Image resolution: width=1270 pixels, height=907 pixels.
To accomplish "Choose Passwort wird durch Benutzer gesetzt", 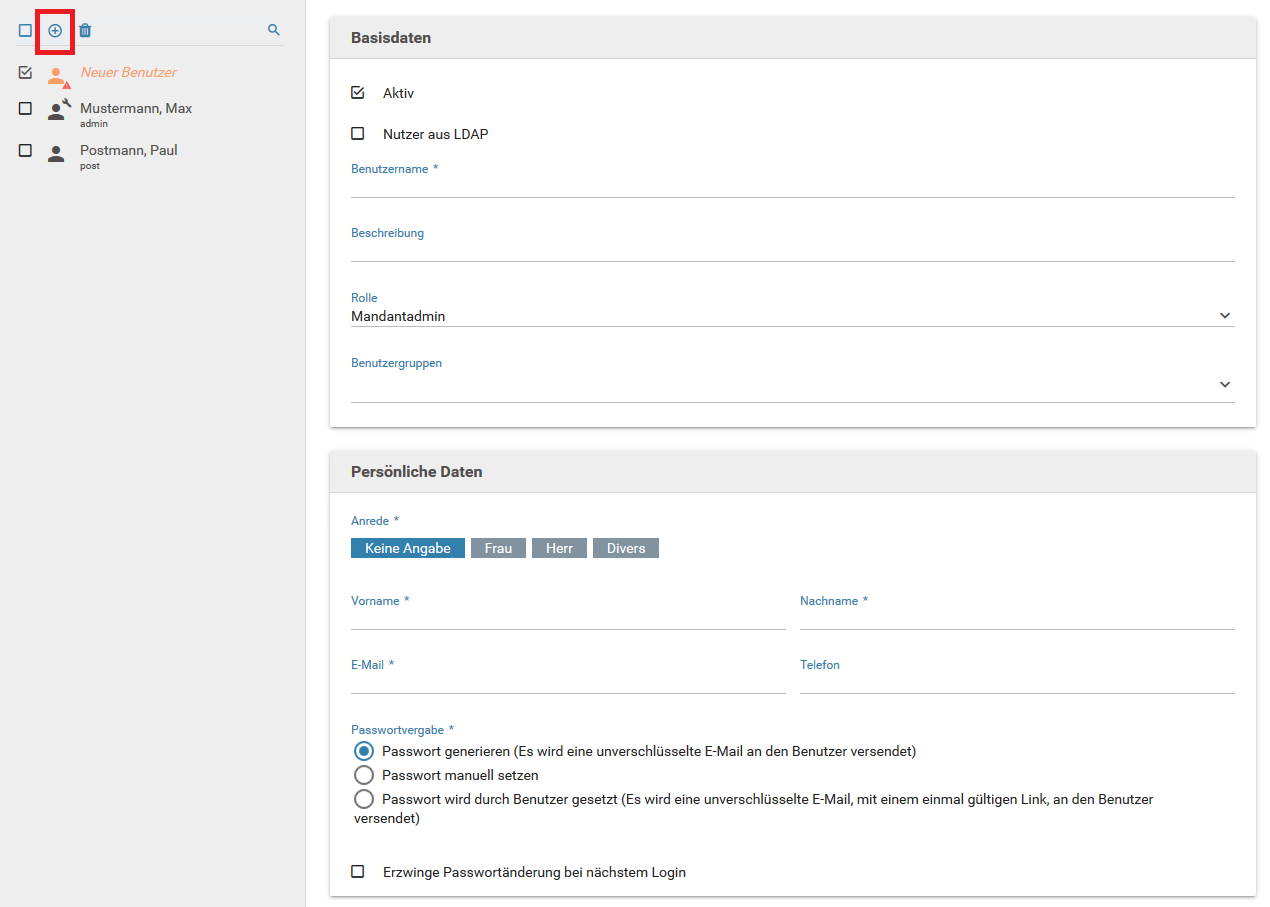I will click(x=364, y=799).
